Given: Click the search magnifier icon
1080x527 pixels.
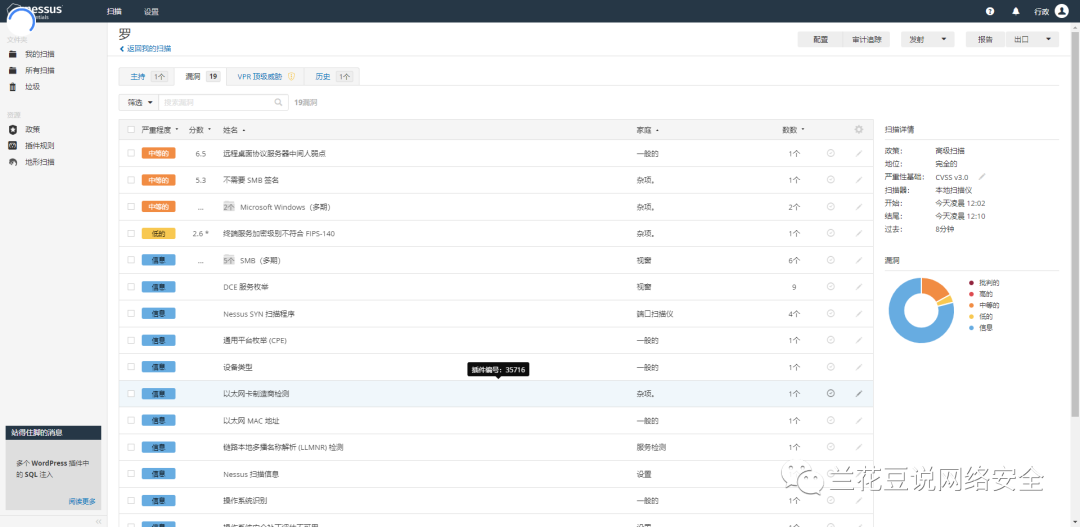Looking at the screenshot, I should 279,102.
